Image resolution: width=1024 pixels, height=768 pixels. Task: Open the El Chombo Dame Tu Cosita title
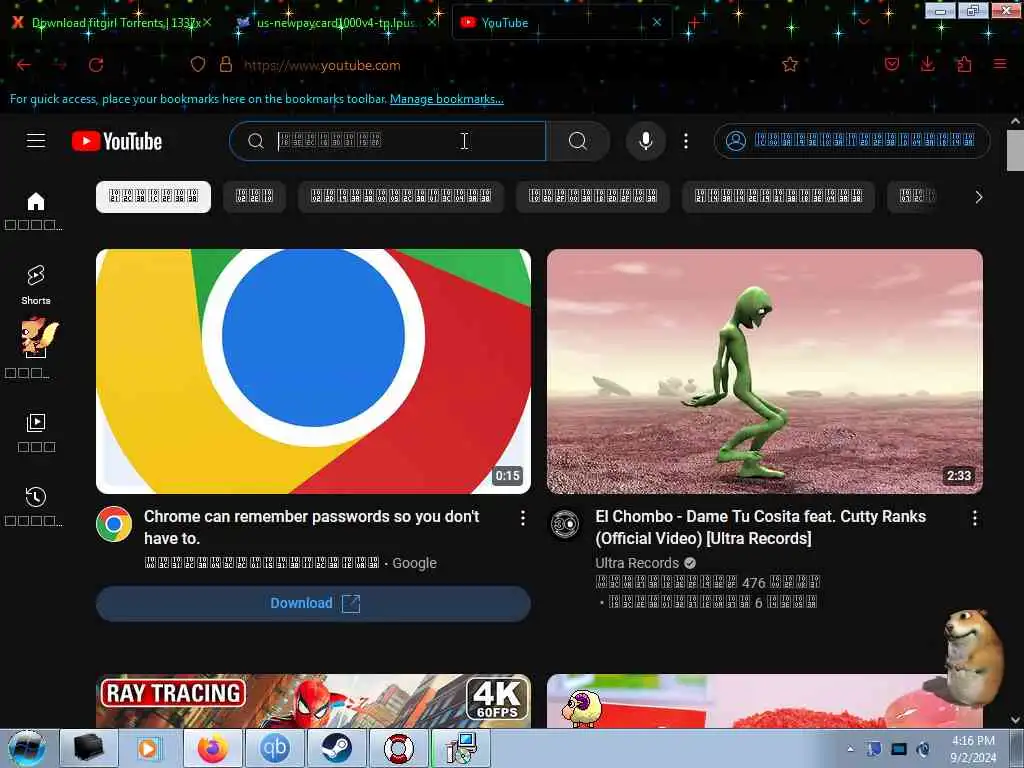click(x=760, y=527)
